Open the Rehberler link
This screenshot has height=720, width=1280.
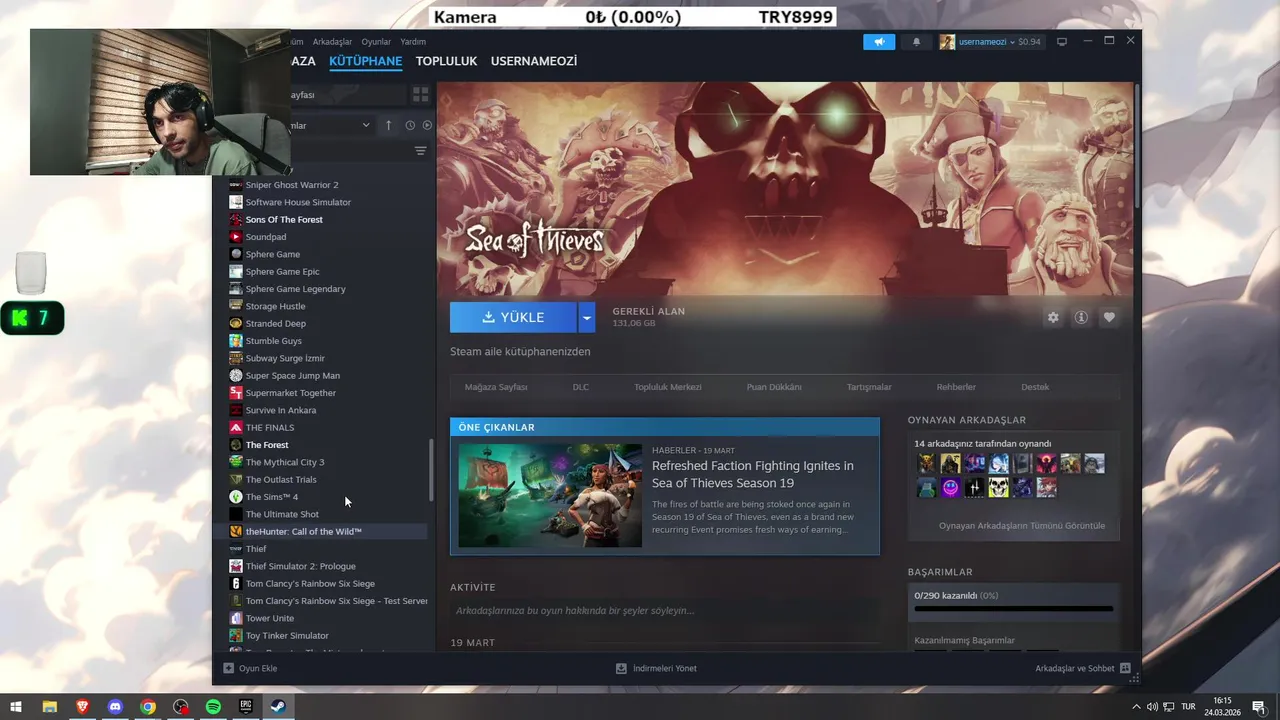tap(956, 387)
